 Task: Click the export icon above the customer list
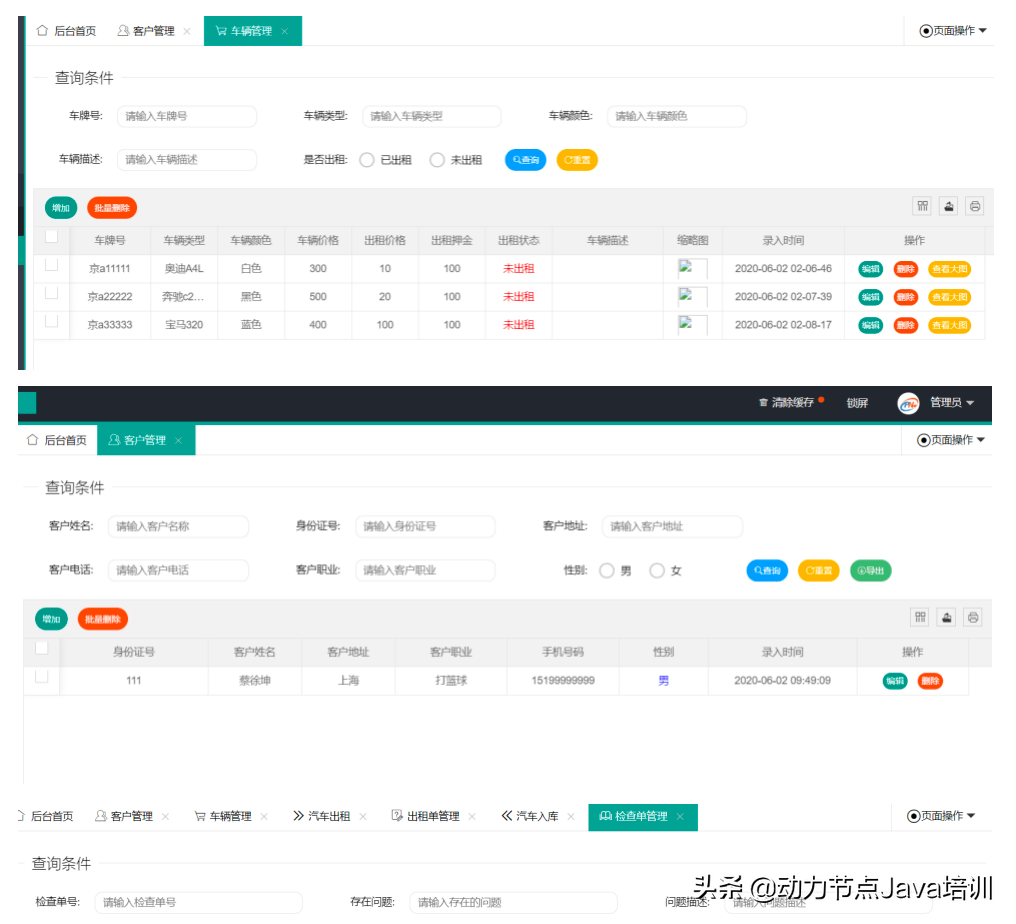click(946, 617)
